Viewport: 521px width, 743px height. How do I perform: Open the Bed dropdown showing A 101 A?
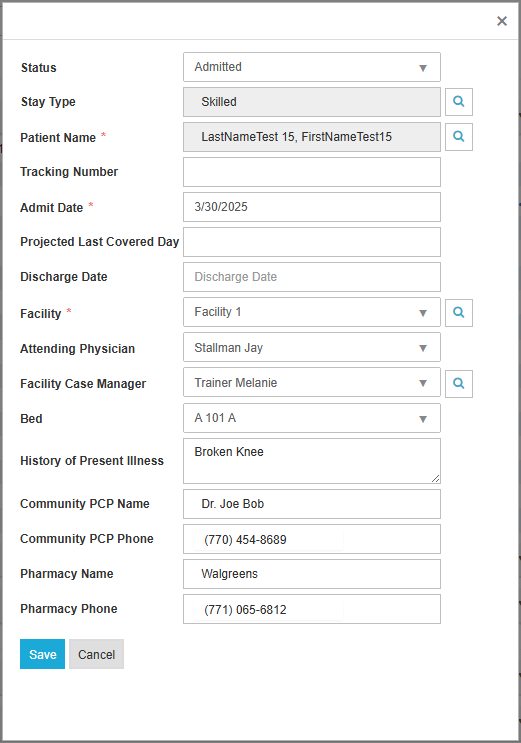(x=312, y=418)
